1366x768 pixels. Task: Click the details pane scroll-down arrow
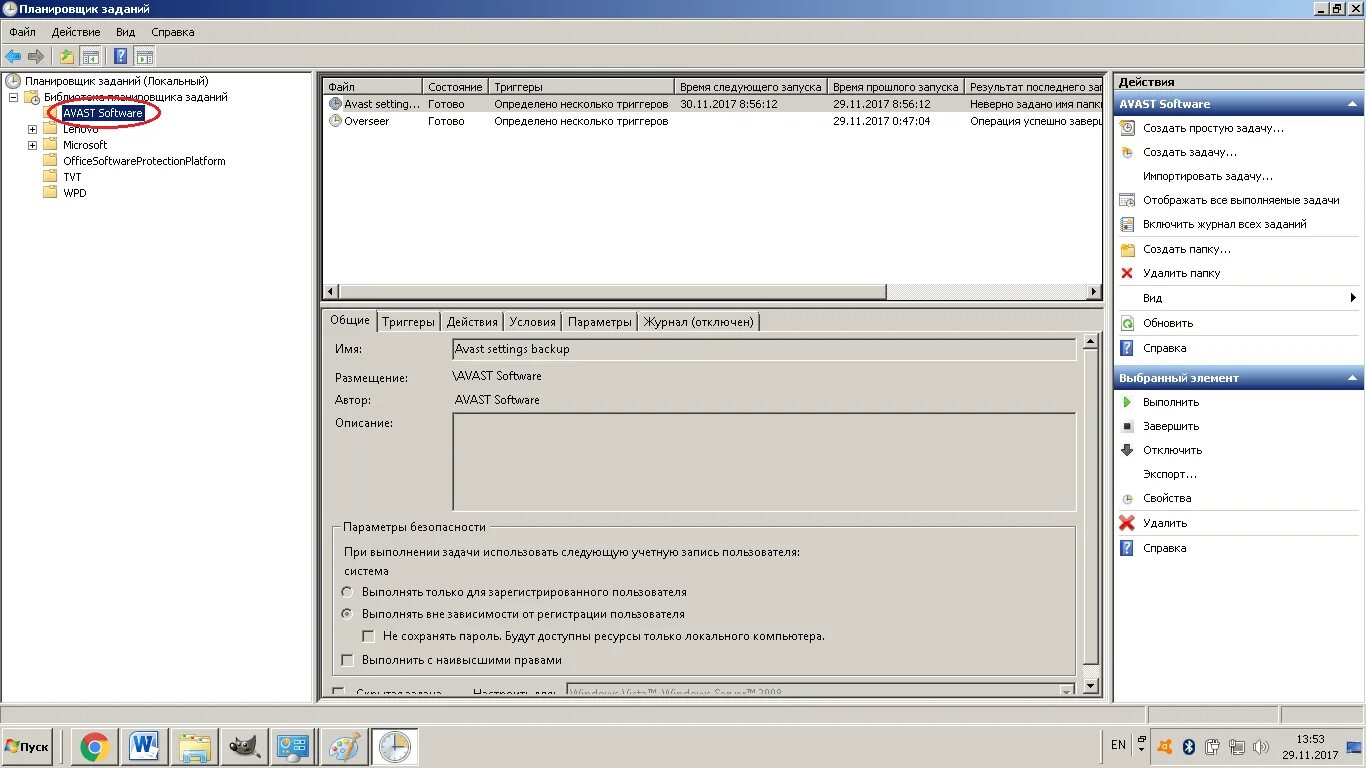click(1091, 686)
